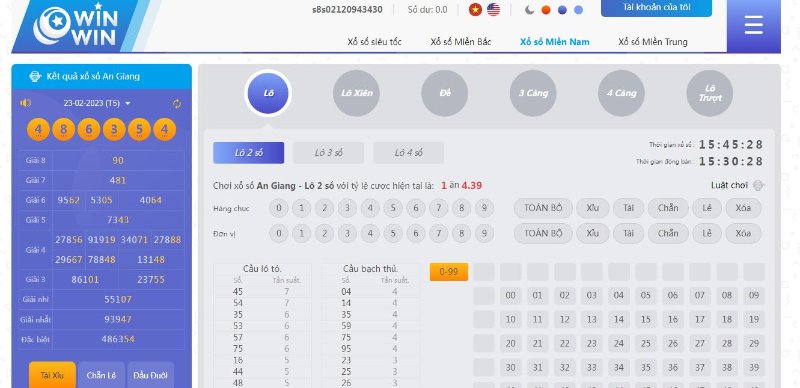The width and height of the screenshot is (800, 388).
Task: Pick number 39 in the grid
Action: (754, 368)
